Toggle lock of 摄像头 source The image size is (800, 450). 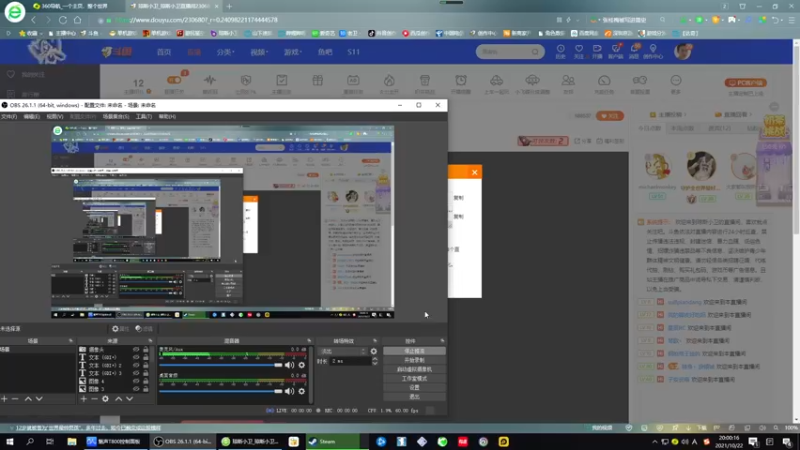click(x=146, y=349)
